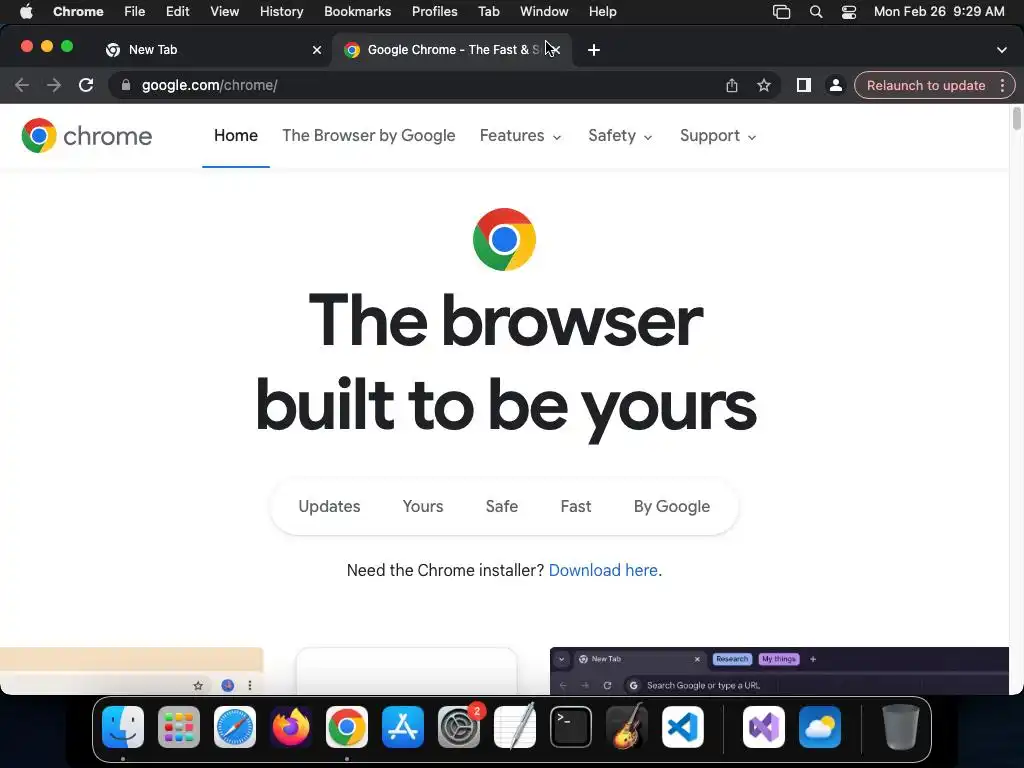The image size is (1024, 768).
Task: Bookmark this page with the star icon
Action: (x=763, y=86)
